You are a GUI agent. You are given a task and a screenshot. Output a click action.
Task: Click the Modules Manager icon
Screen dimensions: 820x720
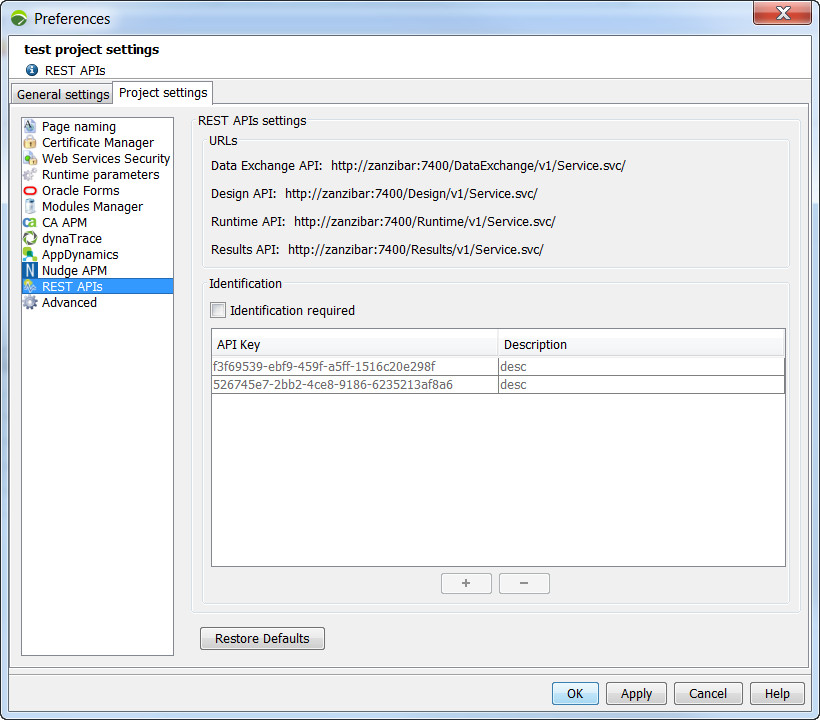click(x=30, y=207)
